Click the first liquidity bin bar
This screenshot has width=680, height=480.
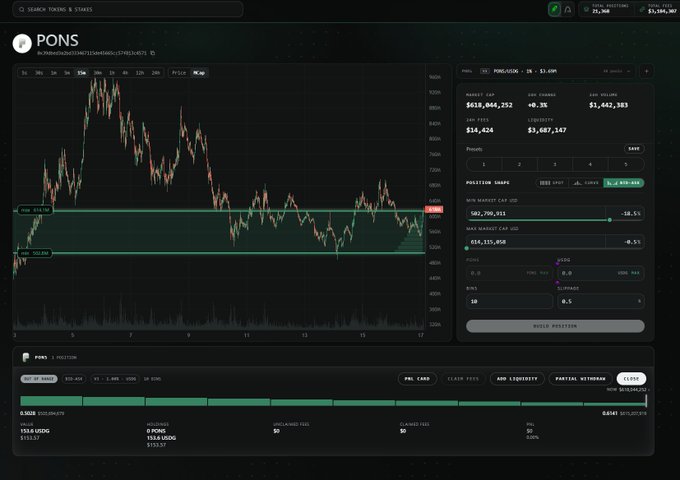coord(51,401)
